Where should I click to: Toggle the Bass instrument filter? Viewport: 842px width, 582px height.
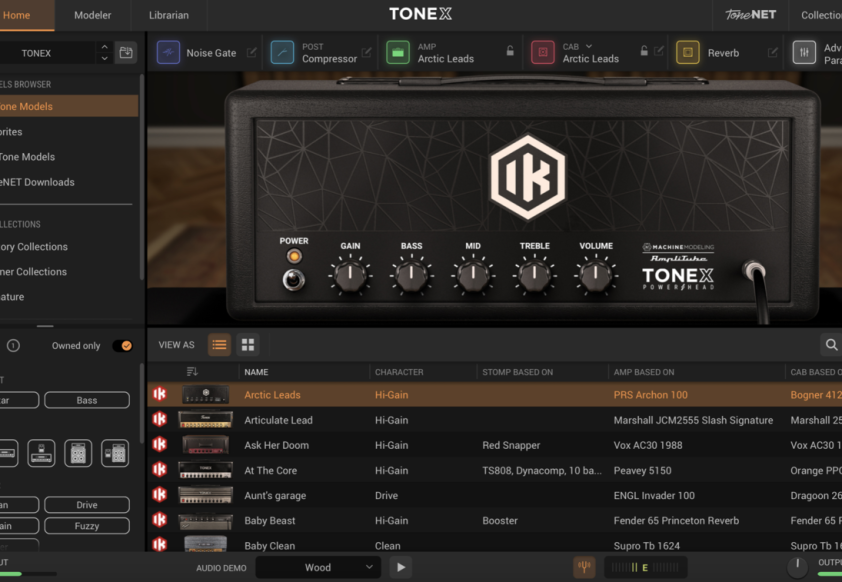point(86,400)
